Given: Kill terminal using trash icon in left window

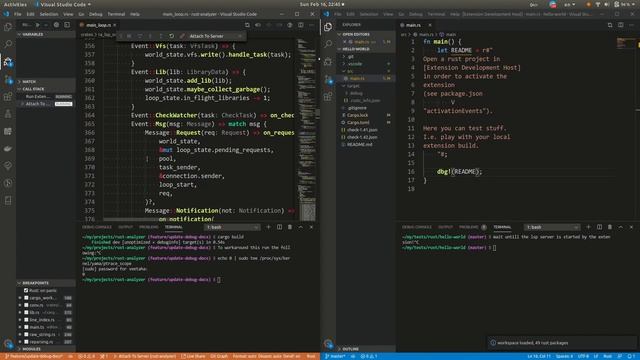Looking at the screenshot, I should tap(290, 227).
